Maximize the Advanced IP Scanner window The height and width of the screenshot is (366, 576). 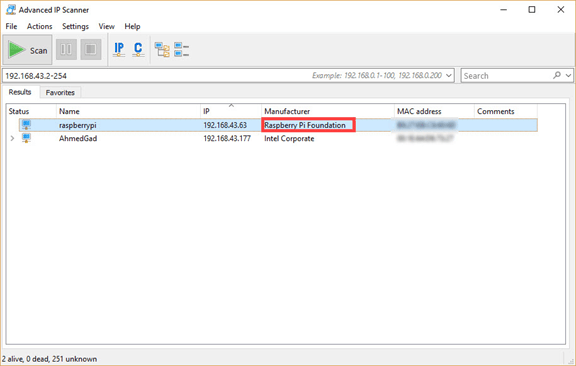532,10
